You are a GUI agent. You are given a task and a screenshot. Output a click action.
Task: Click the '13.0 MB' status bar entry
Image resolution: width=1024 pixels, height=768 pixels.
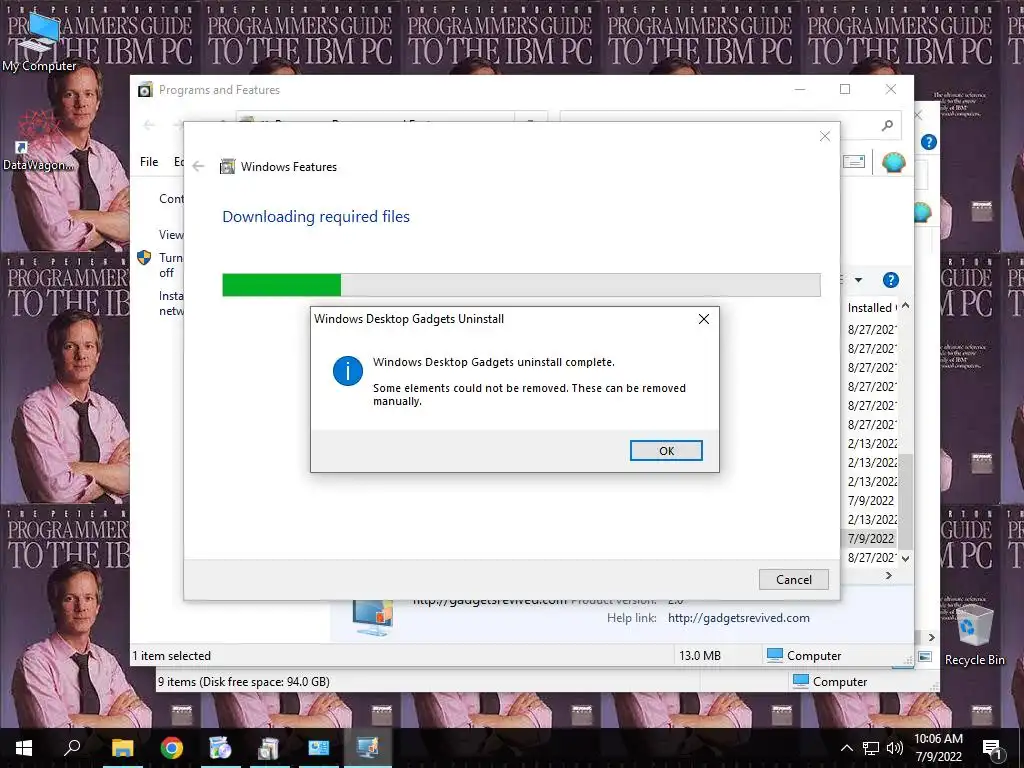699,656
